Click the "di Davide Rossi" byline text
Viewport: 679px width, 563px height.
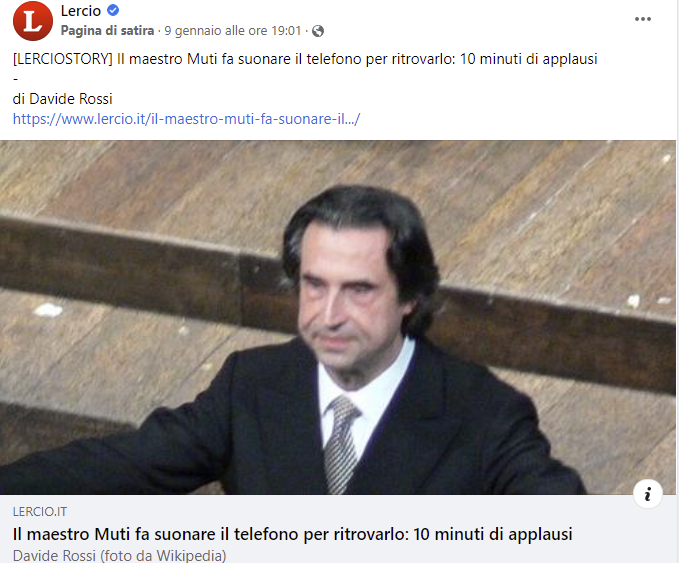(x=62, y=99)
